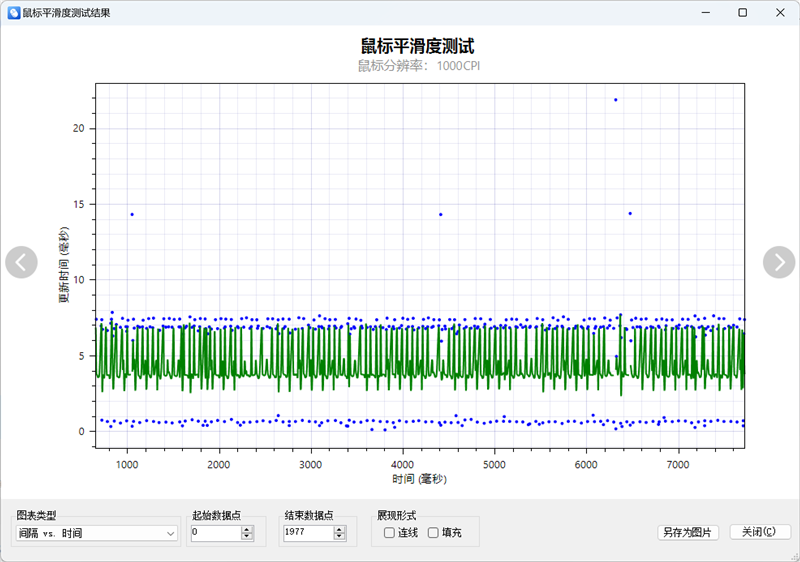
Task: Decrease 起始数据点 with down arrow
Action: coord(247,538)
